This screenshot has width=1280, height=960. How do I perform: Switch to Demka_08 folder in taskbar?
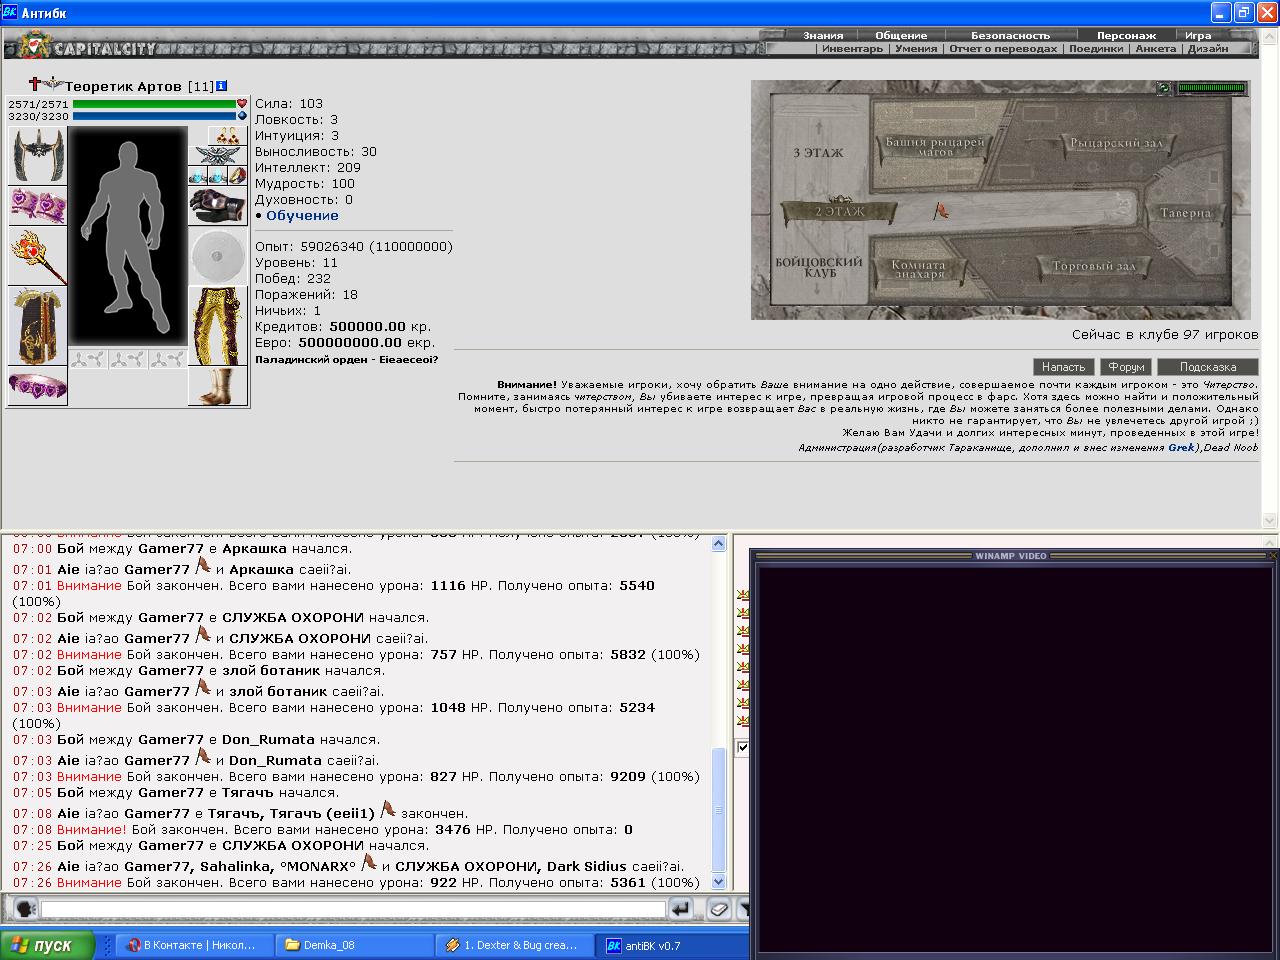pyautogui.click(x=355, y=945)
